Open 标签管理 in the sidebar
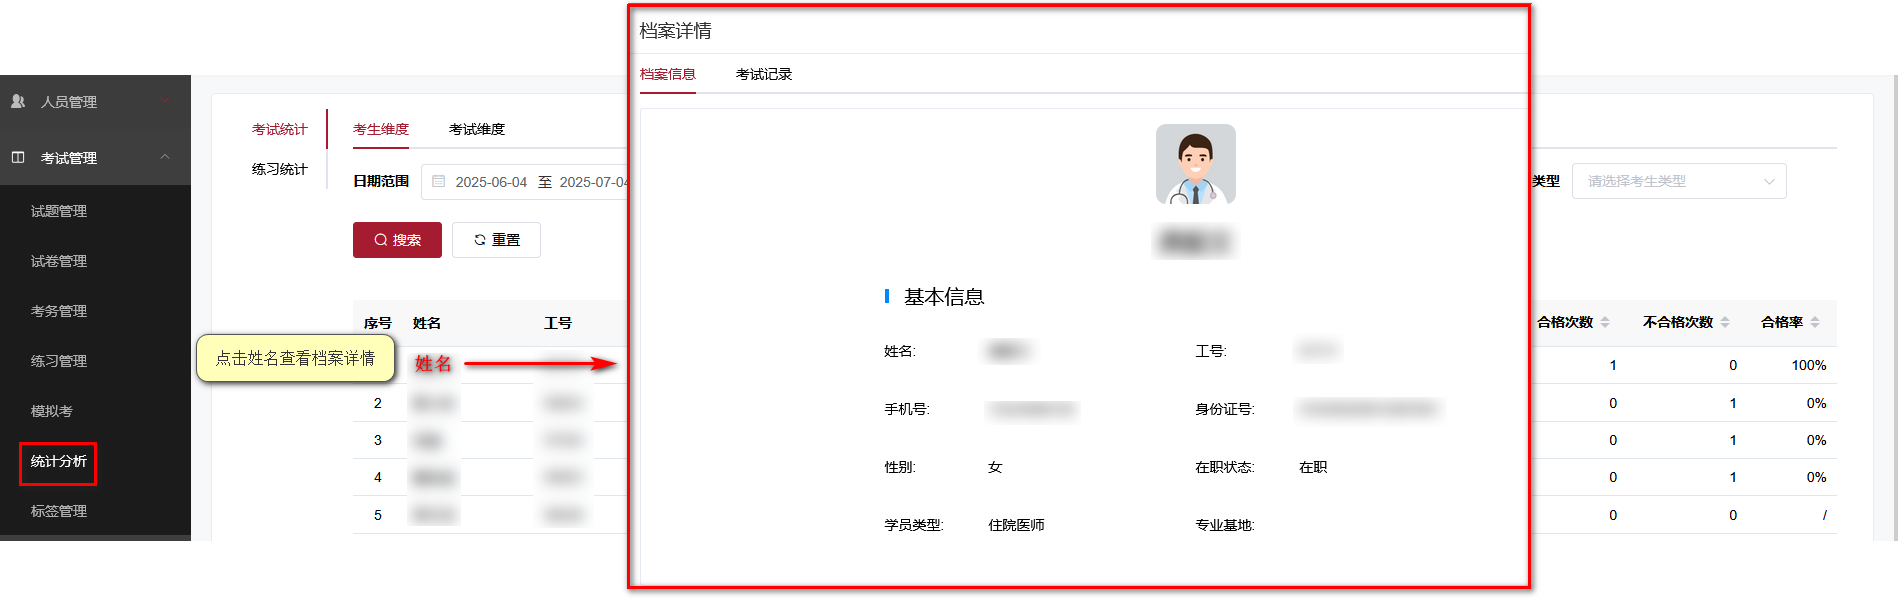1898x616 pixels. tap(59, 511)
